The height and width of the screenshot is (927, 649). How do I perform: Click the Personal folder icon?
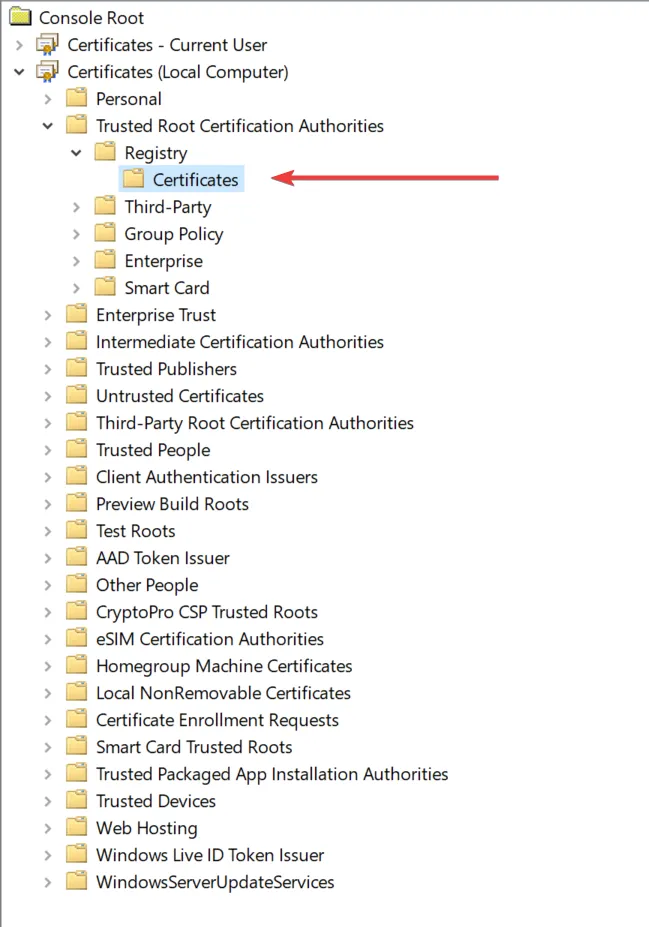click(76, 98)
